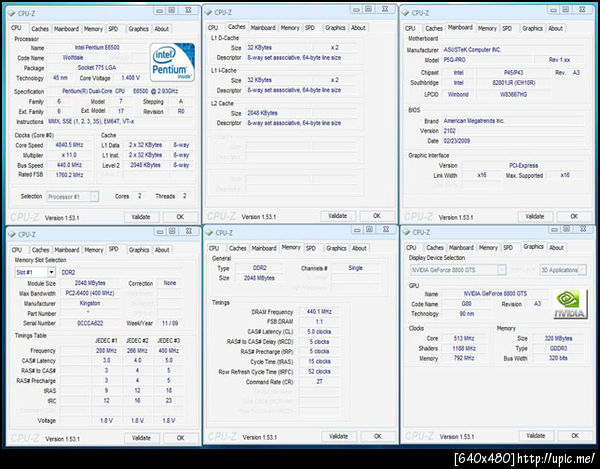Screen dimensions: 600x469
Task: Open the Processor #1 selection dropdown
Action: click(x=94, y=197)
